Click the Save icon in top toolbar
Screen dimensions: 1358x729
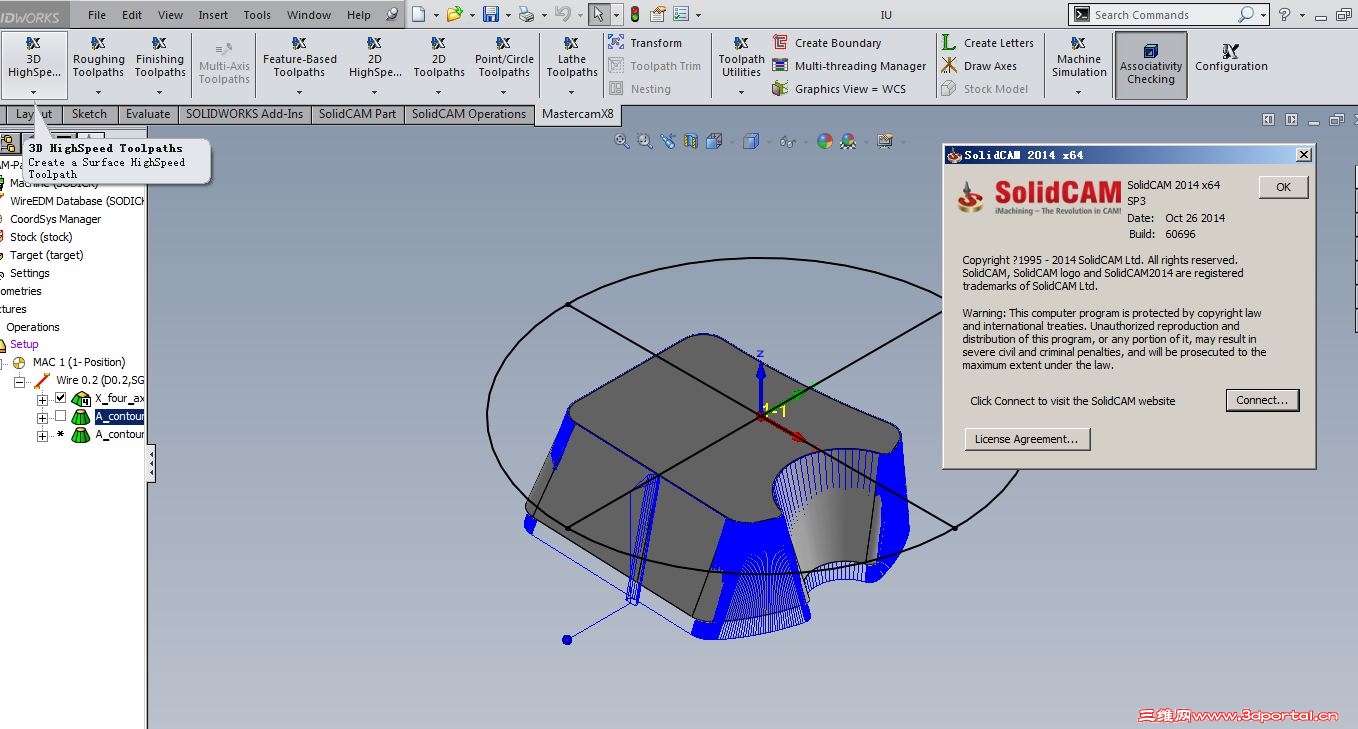[x=491, y=15]
